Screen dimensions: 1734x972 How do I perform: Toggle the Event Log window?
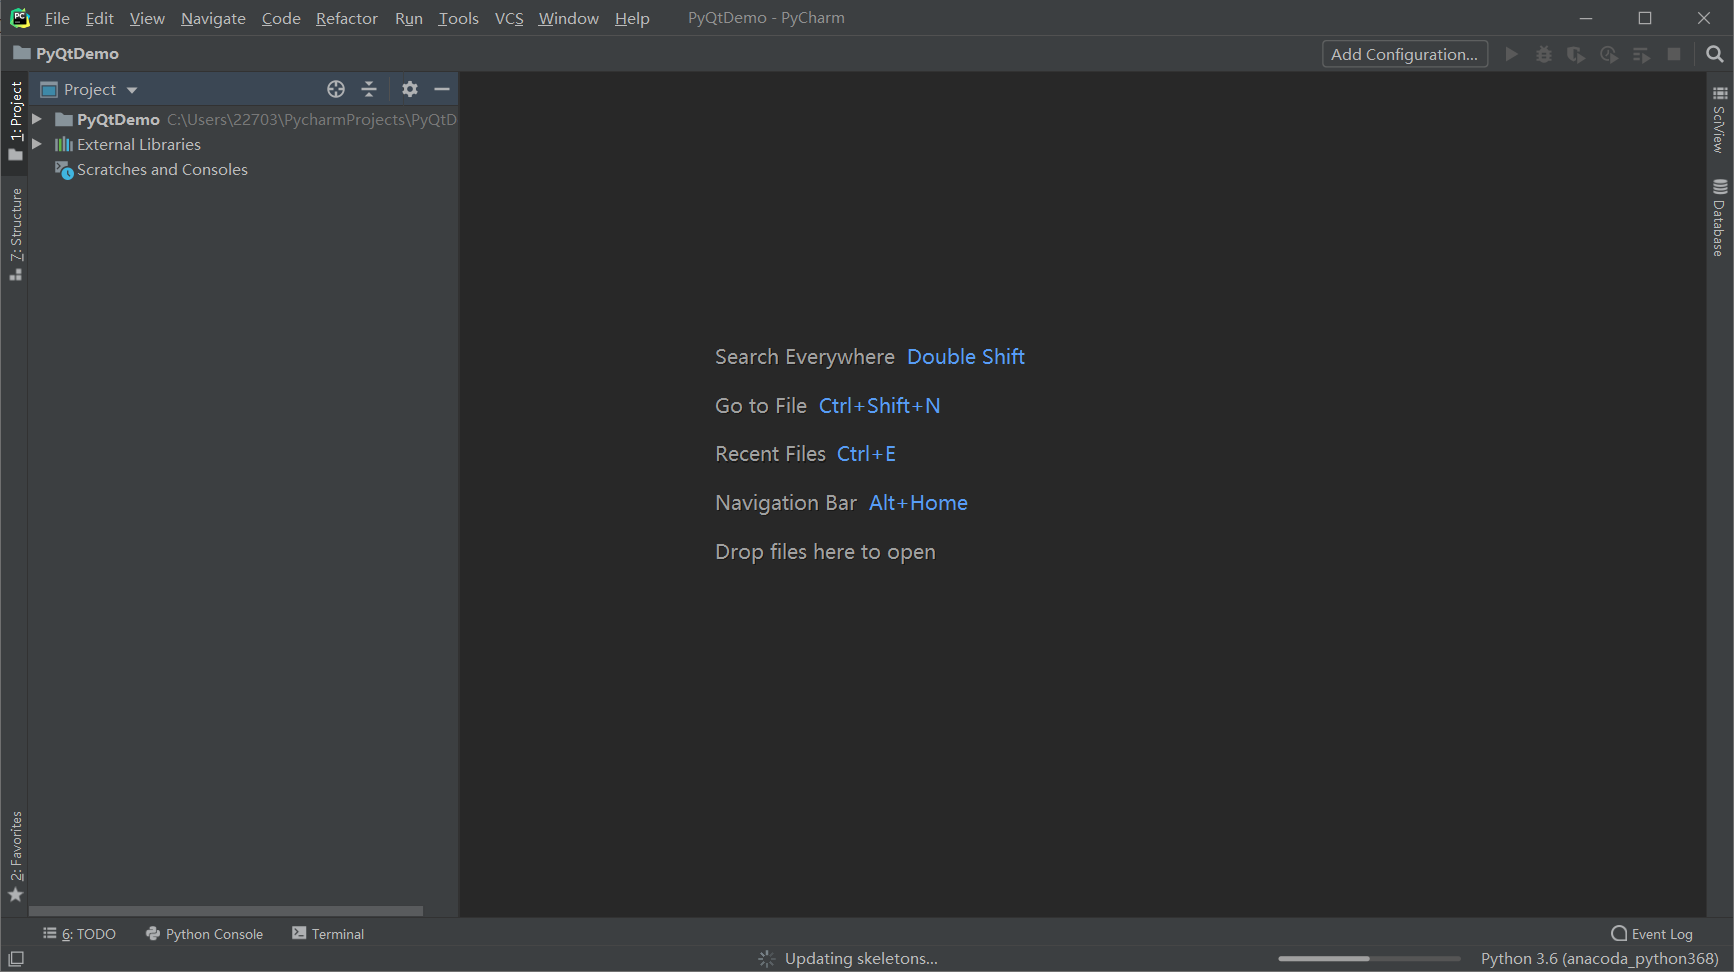(x=1652, y=934)
